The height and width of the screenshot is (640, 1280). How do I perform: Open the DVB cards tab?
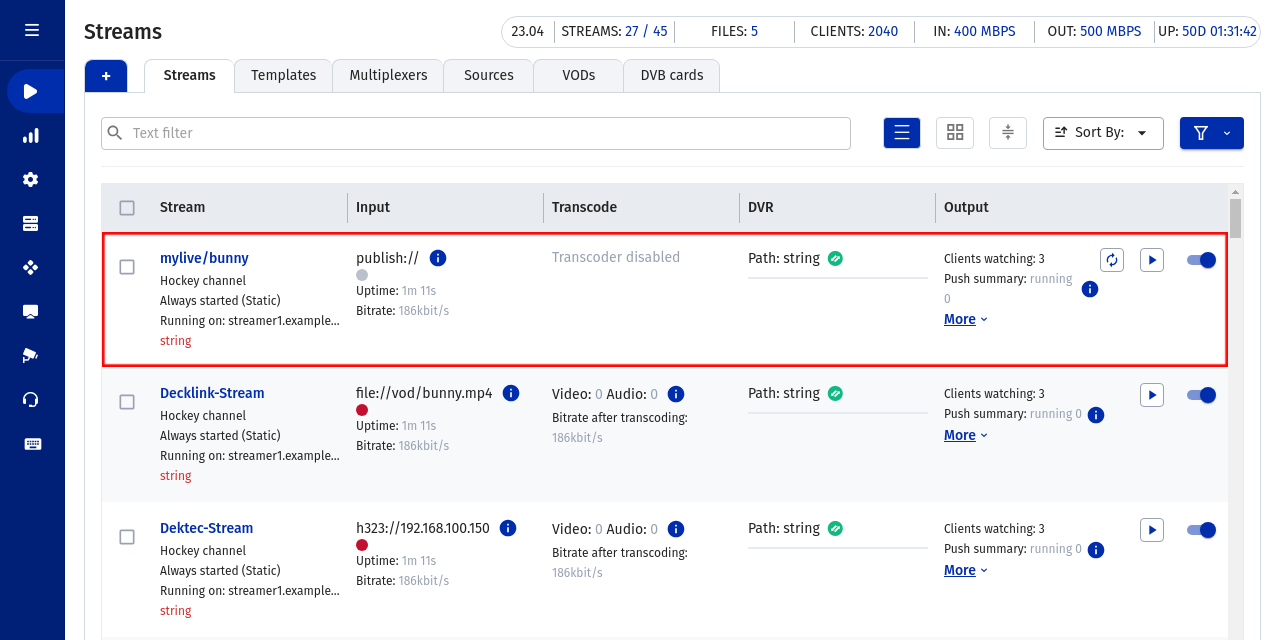click(671, 76)
